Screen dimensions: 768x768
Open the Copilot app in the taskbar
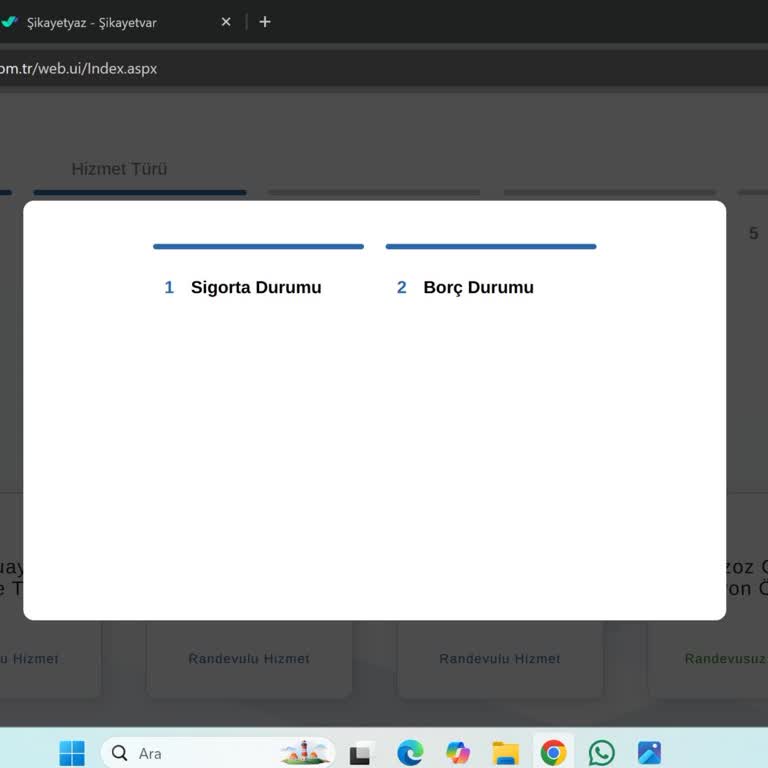tap(458, 753)
